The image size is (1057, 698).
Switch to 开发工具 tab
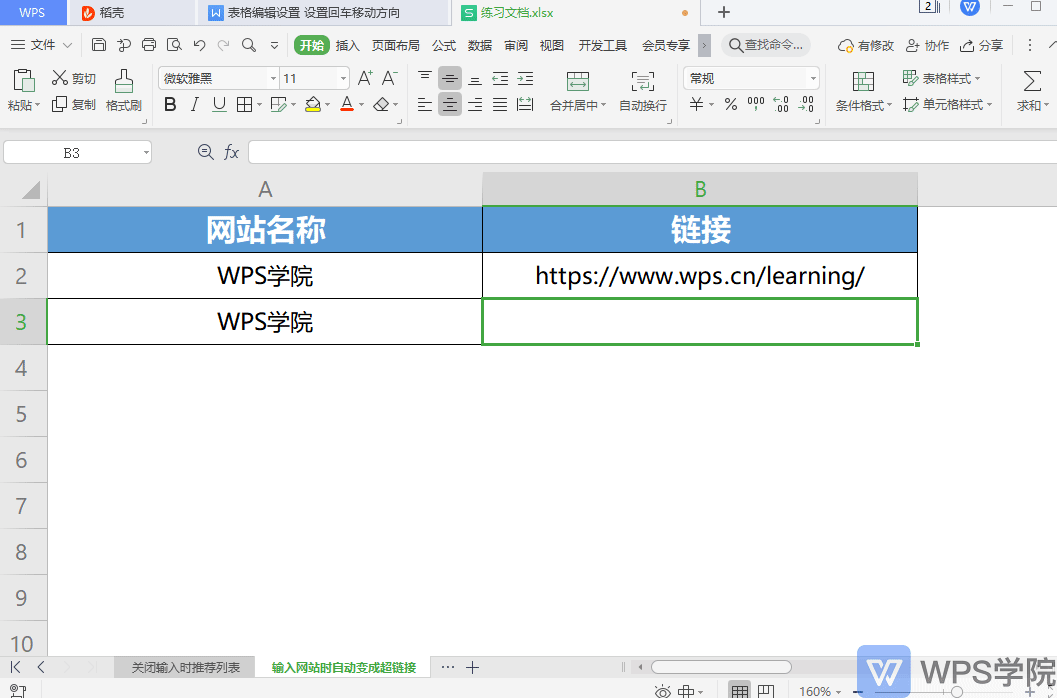pos(603,45)
